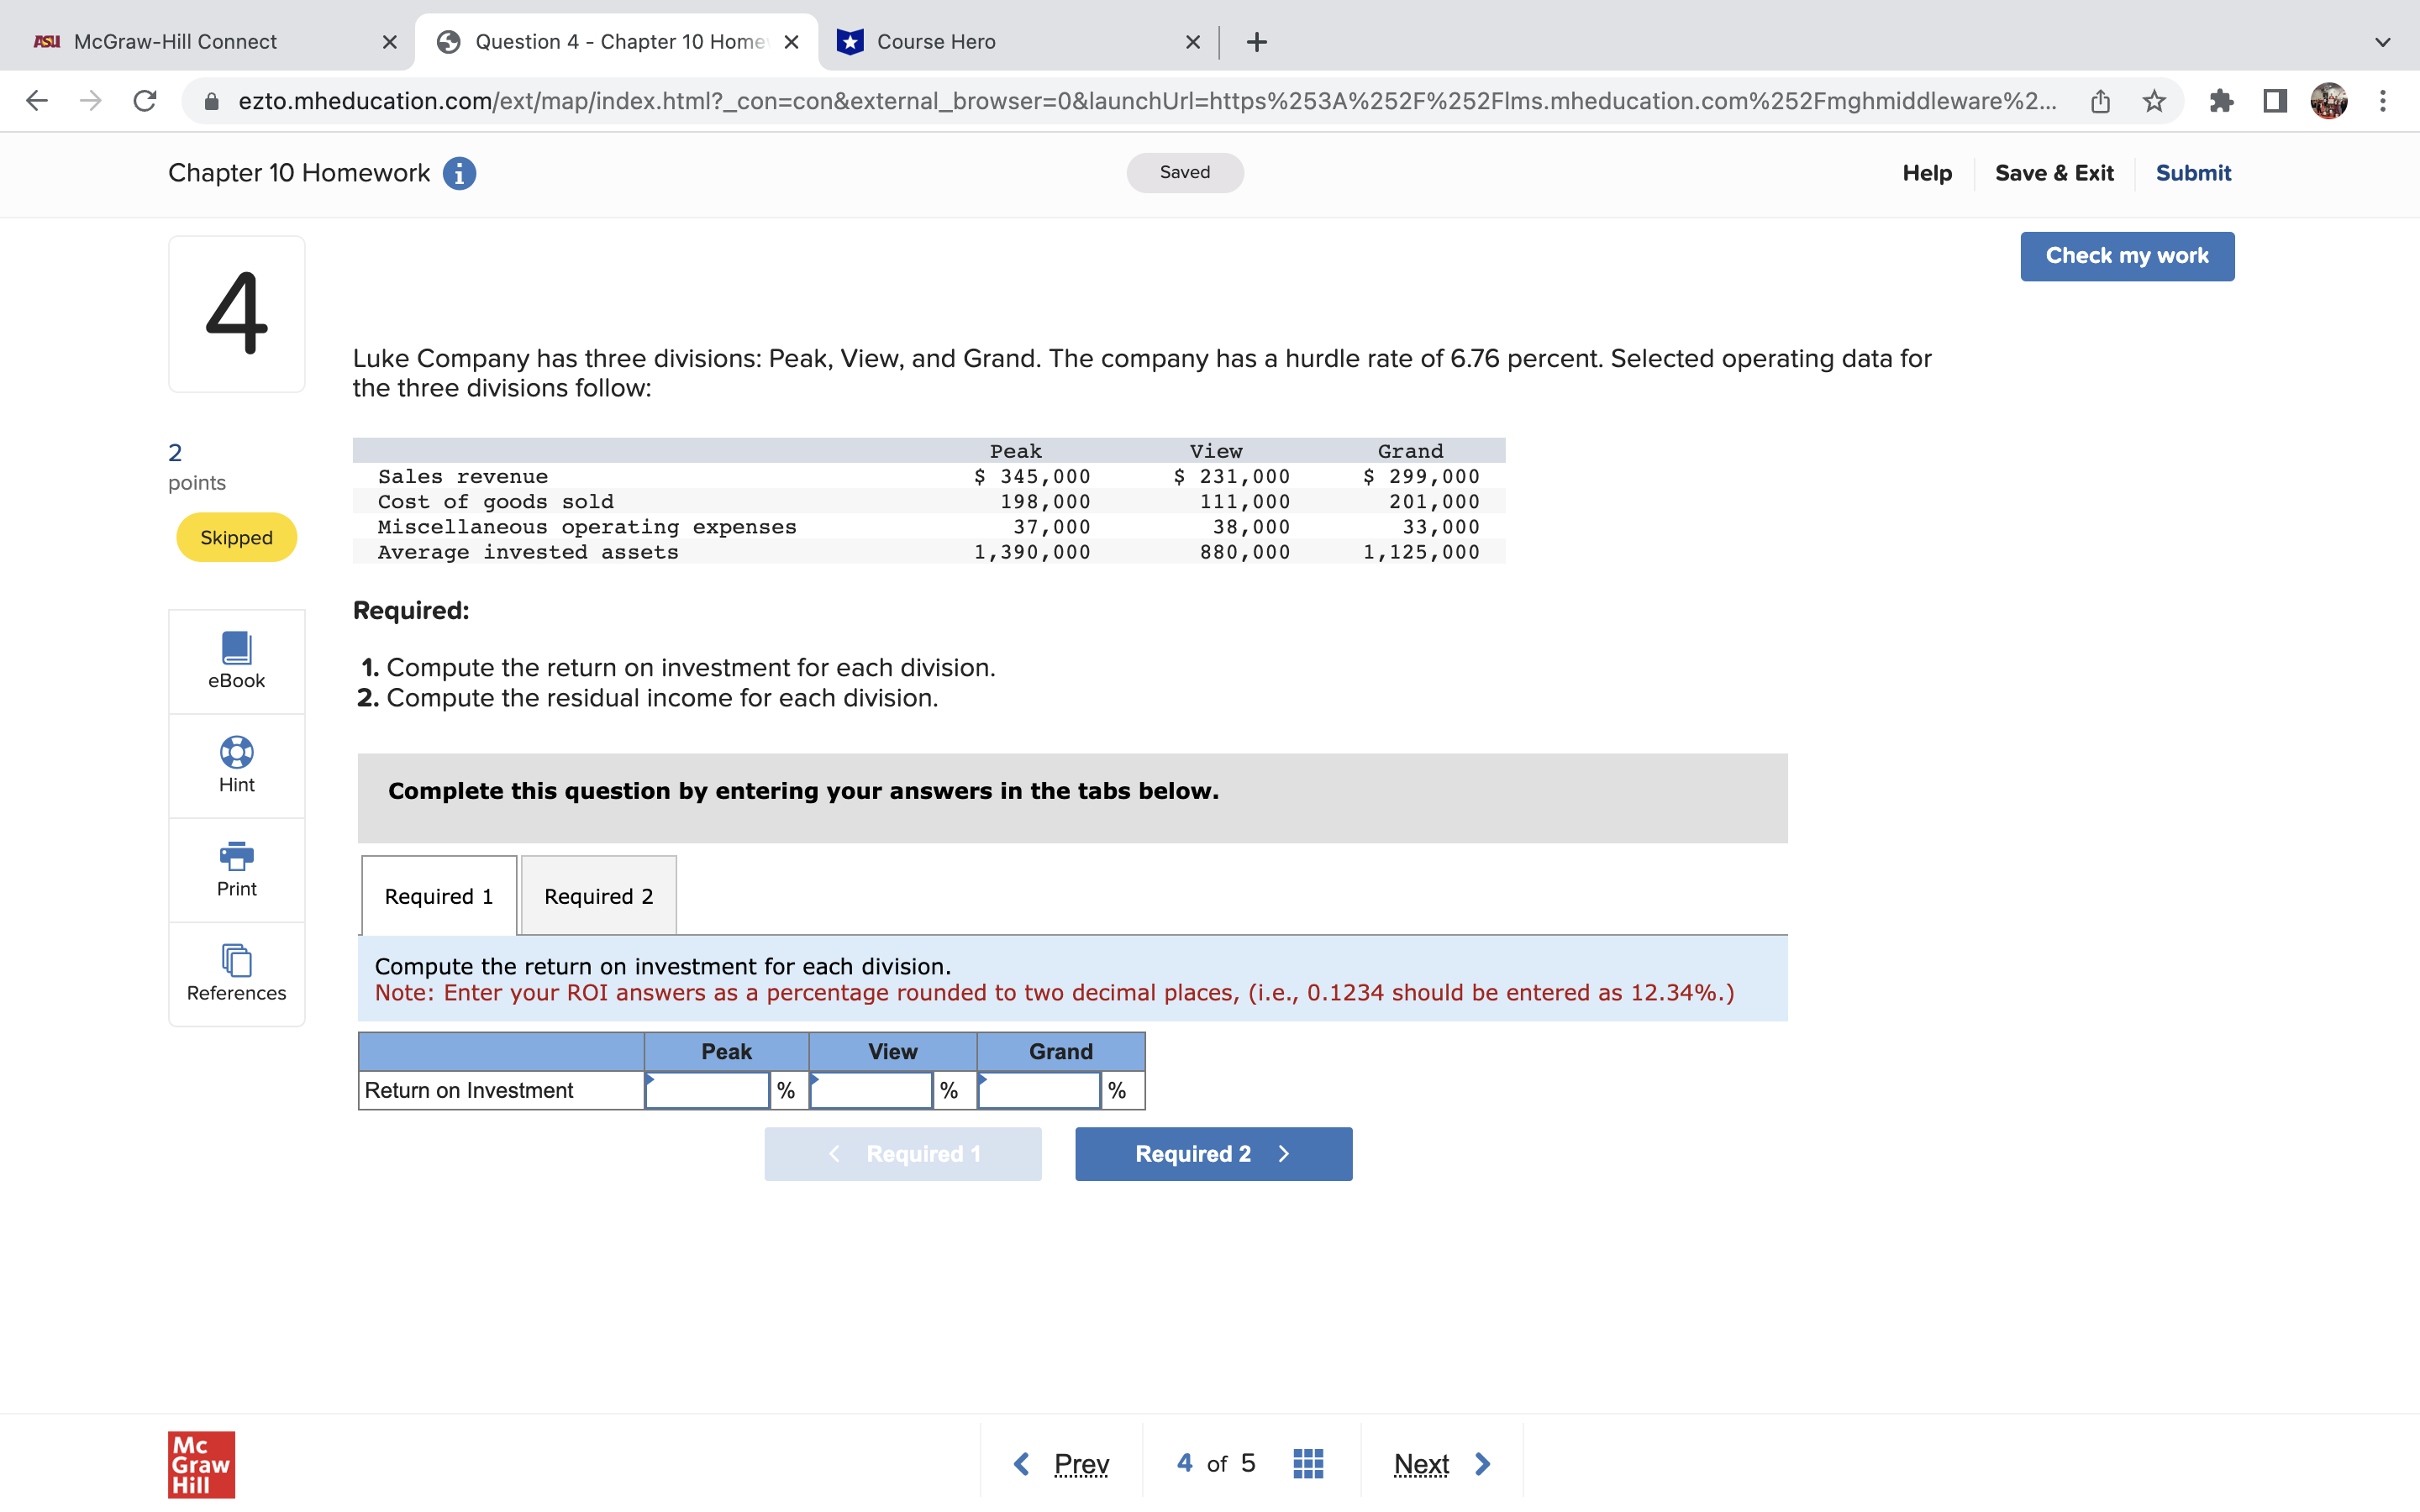Bookmark page with star icon
This screenshot has width=2420, height=1512.
(x=2154, y=101)
